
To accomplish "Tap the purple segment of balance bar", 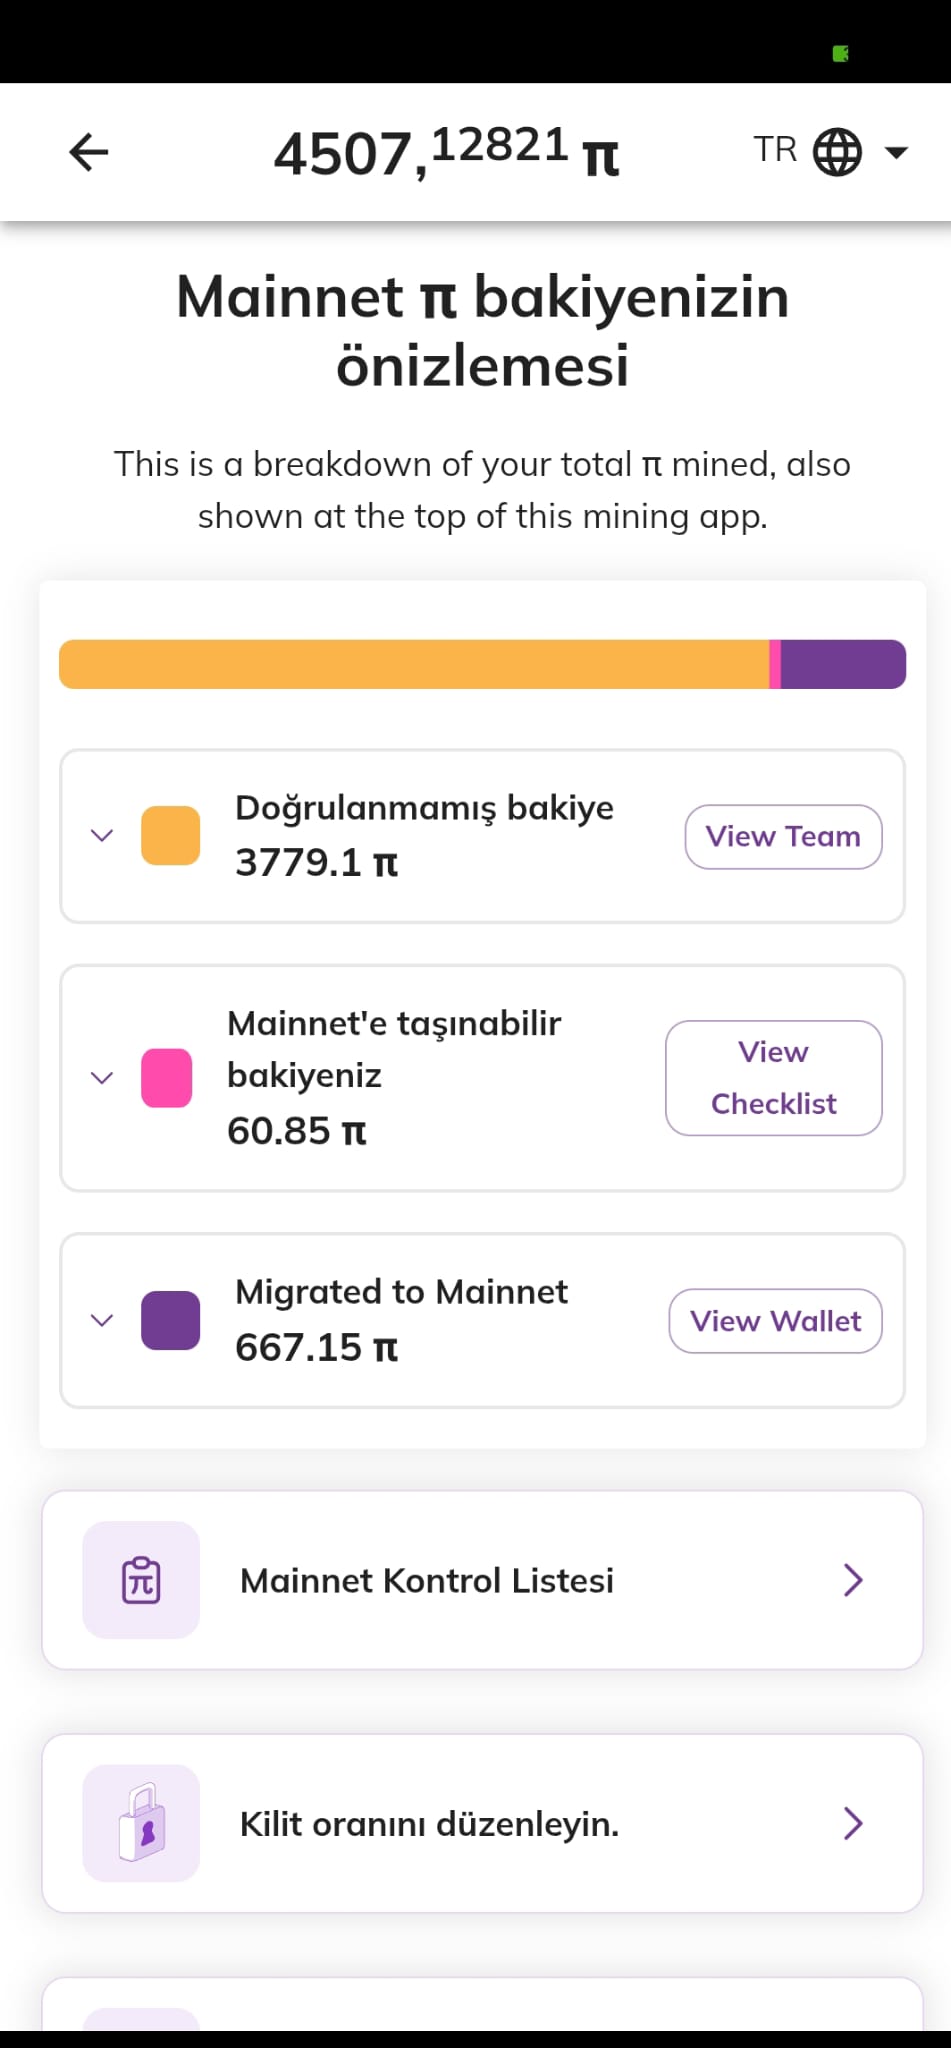I will [843, 664].
